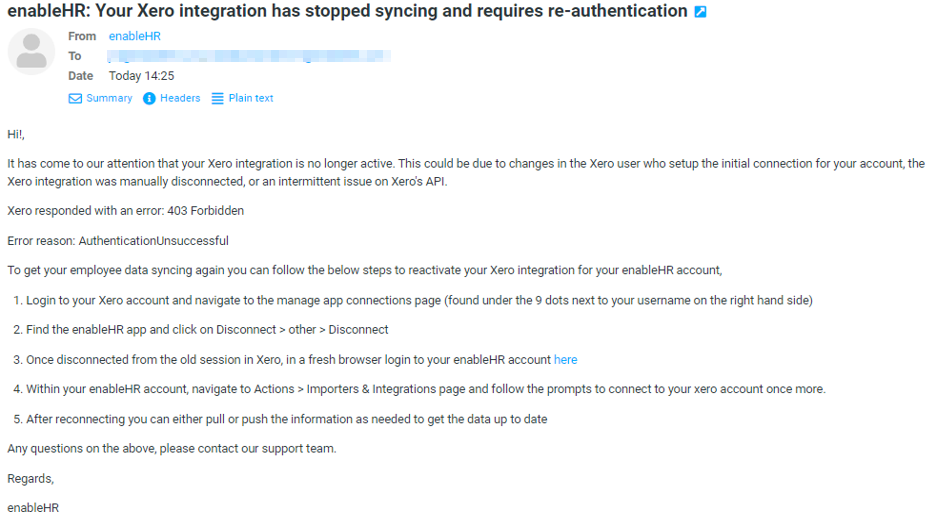Click the enableHR sender name link

point(135,36)
